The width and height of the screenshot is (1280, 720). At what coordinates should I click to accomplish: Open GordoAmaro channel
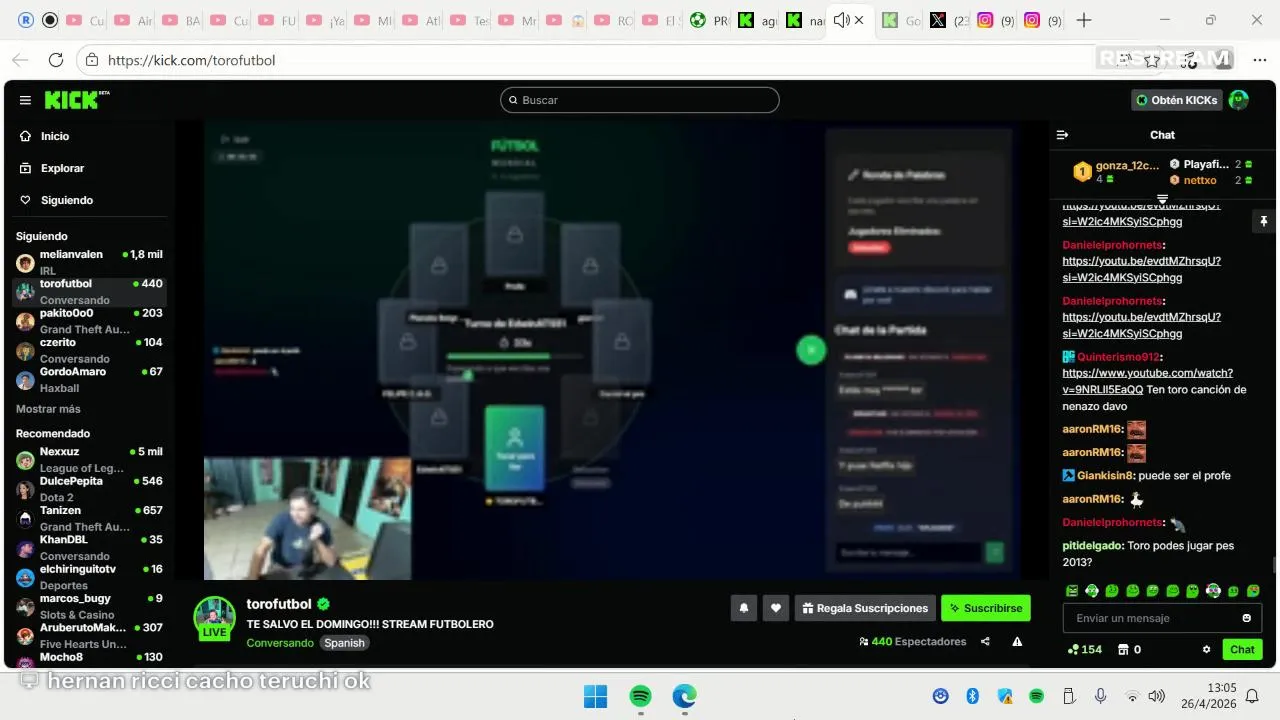(89, 379)
